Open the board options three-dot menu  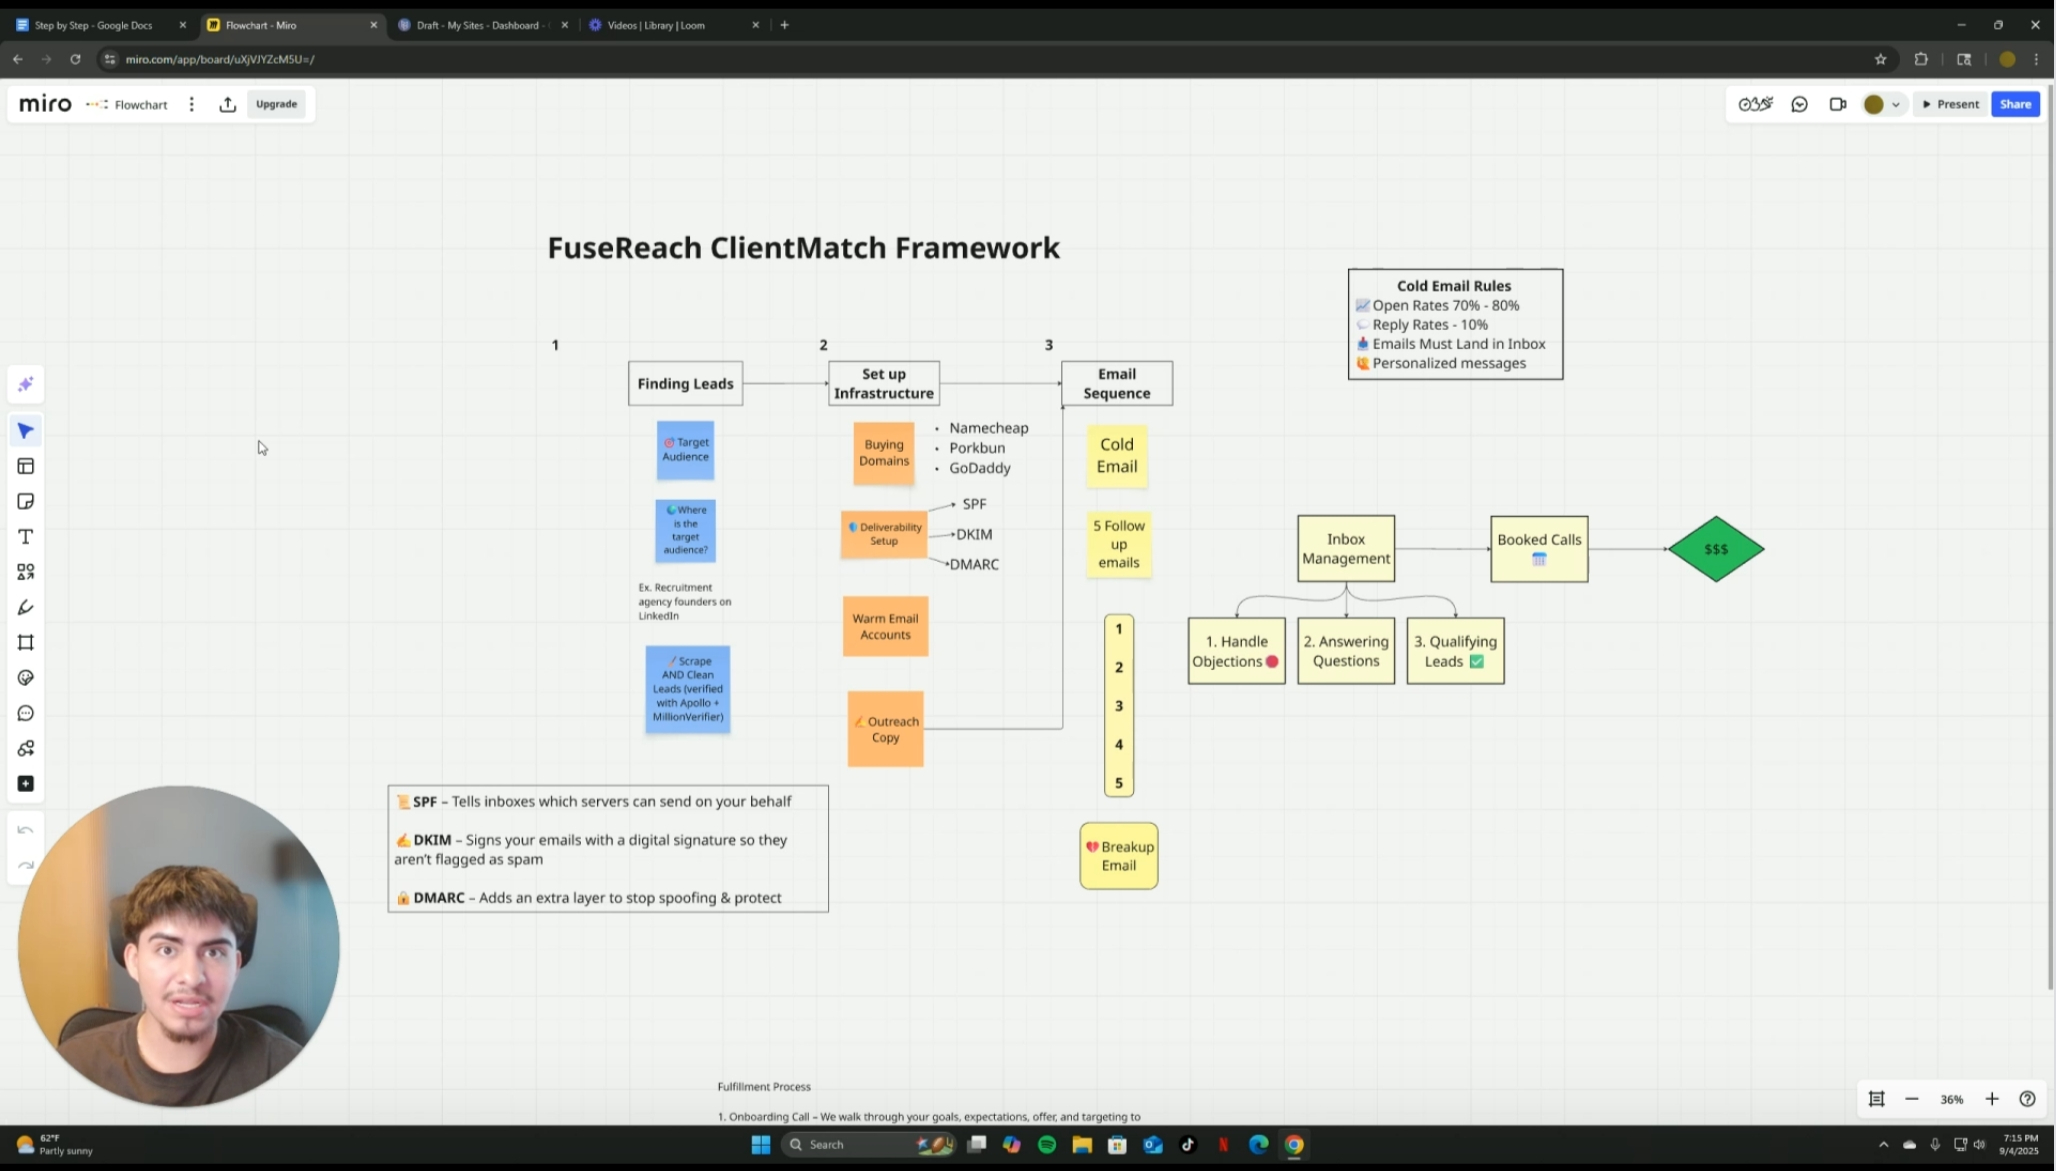[192, 104]
